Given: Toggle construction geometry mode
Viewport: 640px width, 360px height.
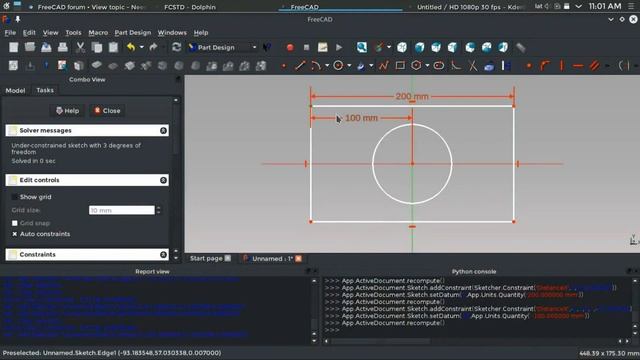Looking at the screenshot, I should point(506,65).
